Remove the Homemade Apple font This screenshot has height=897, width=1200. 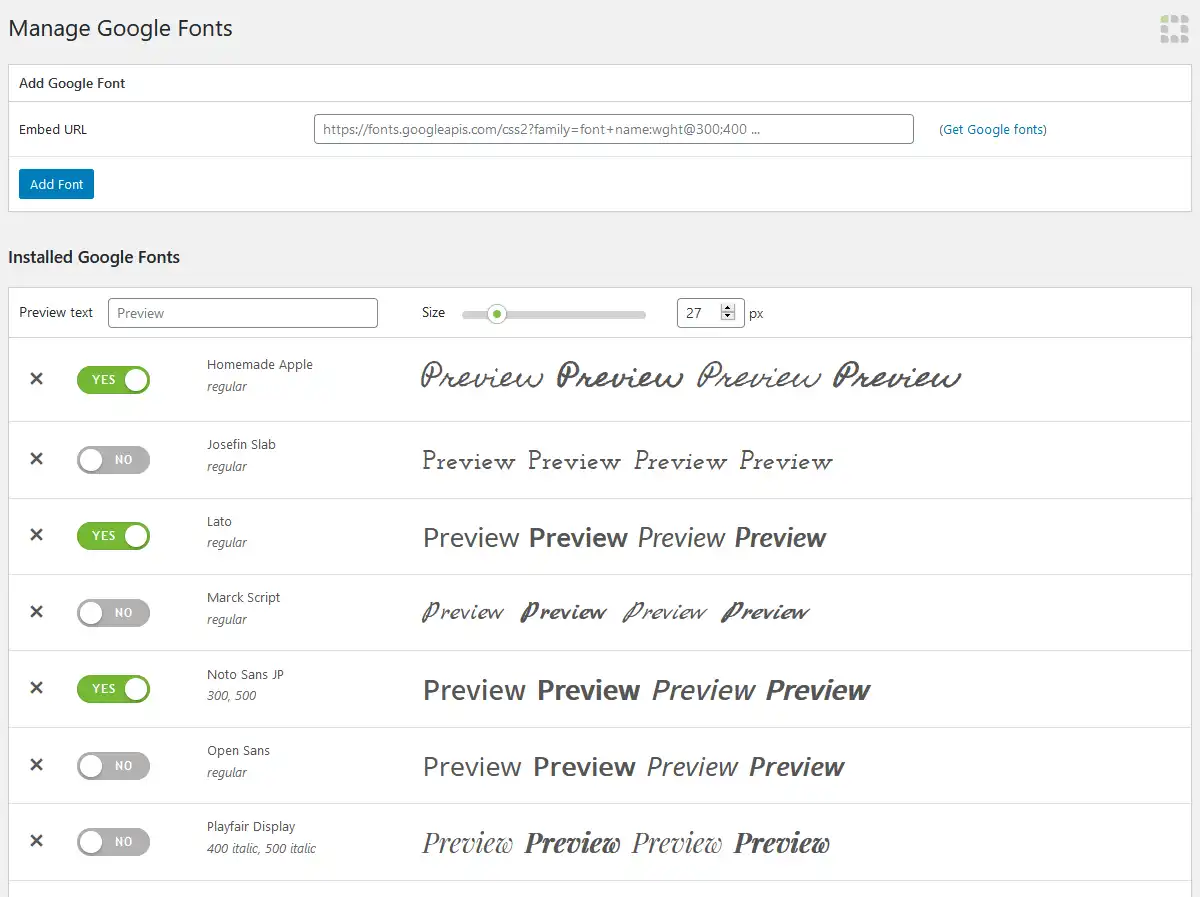(x=36, y=380)
